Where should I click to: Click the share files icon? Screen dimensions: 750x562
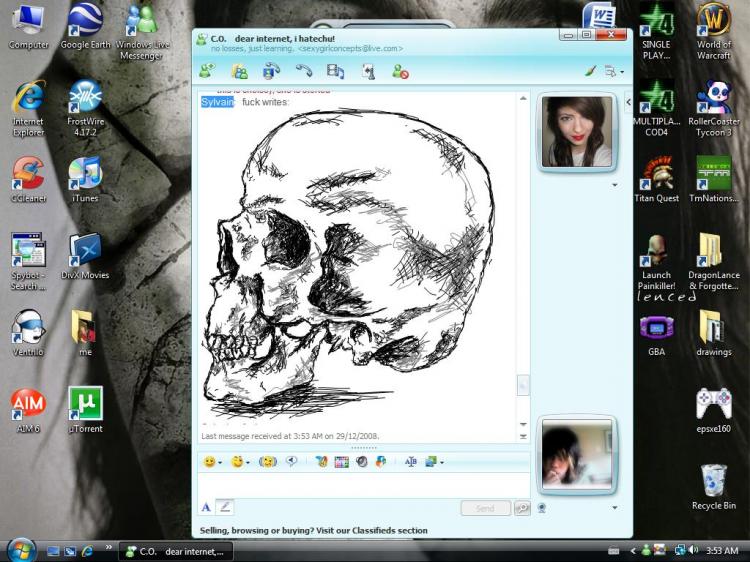pos(239,71)
